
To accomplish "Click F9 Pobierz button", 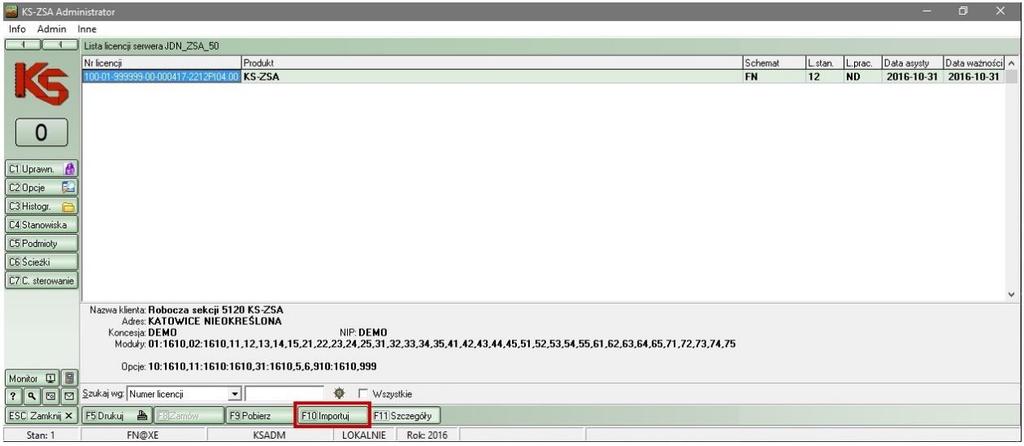I will tap(260, 415).
